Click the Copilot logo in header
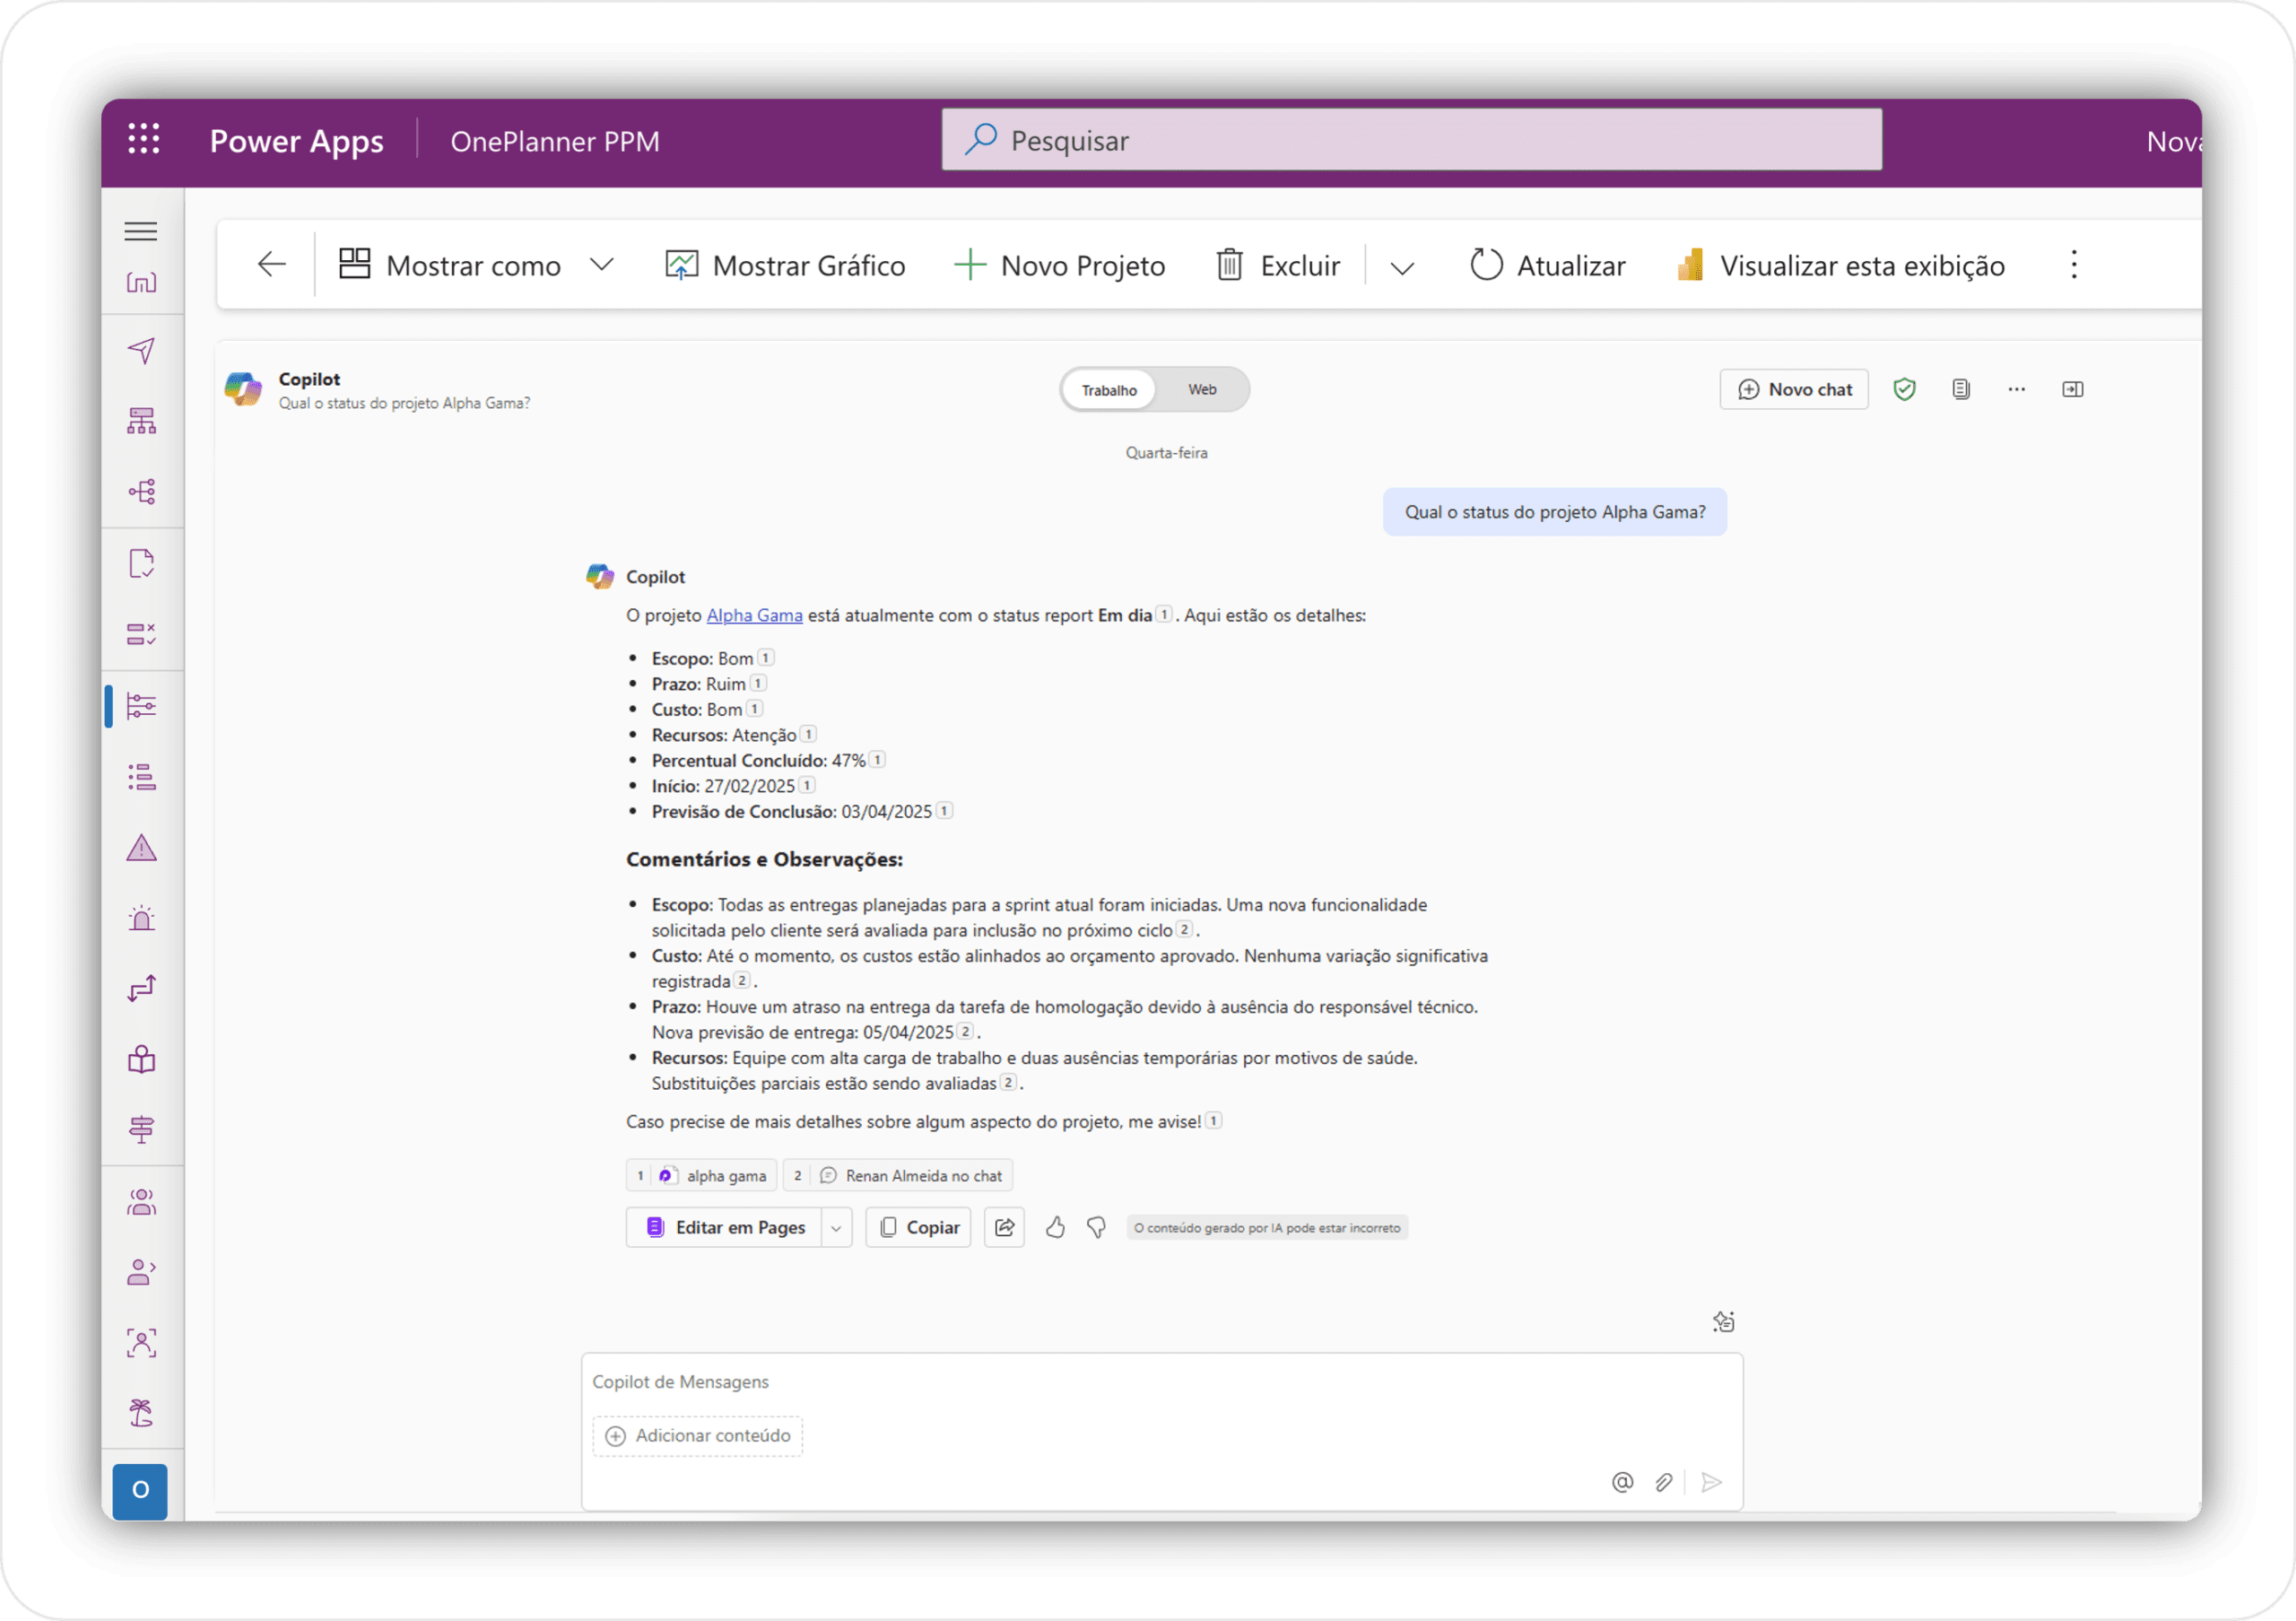The image size is (2296, 1621). pyautogui.click(x=243, y=389)
